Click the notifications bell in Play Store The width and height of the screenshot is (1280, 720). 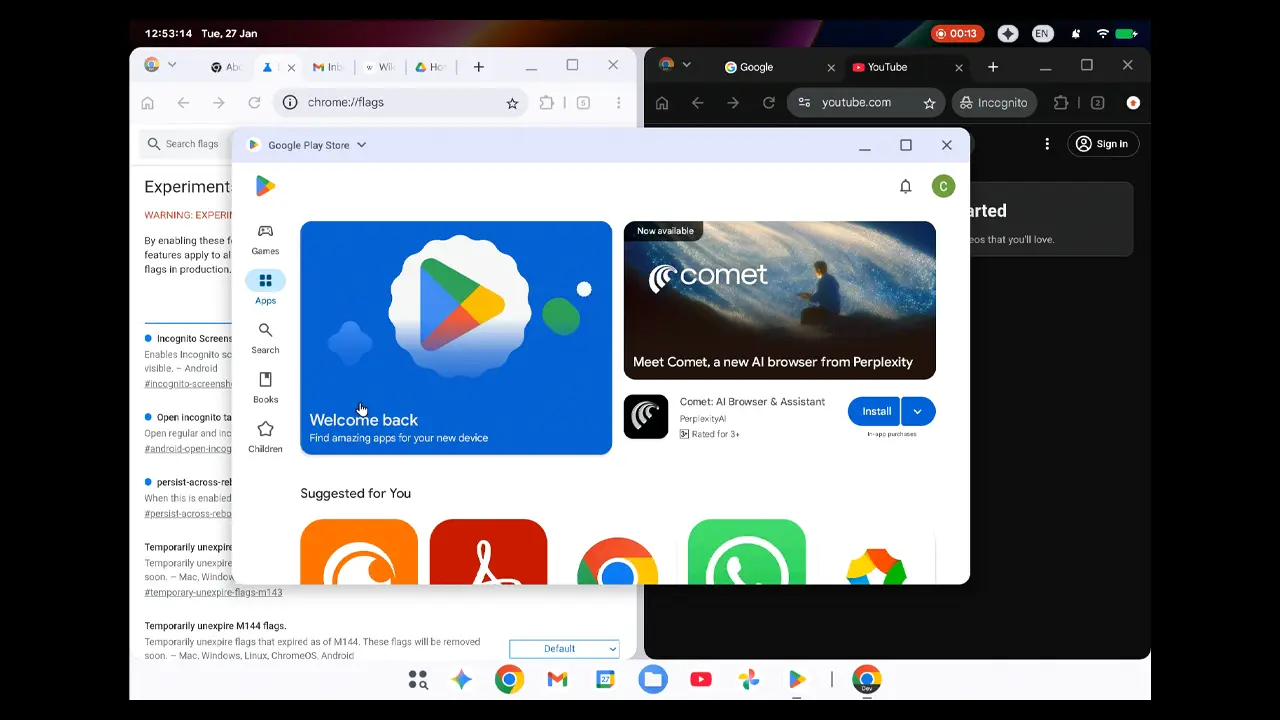click(905, 186)
